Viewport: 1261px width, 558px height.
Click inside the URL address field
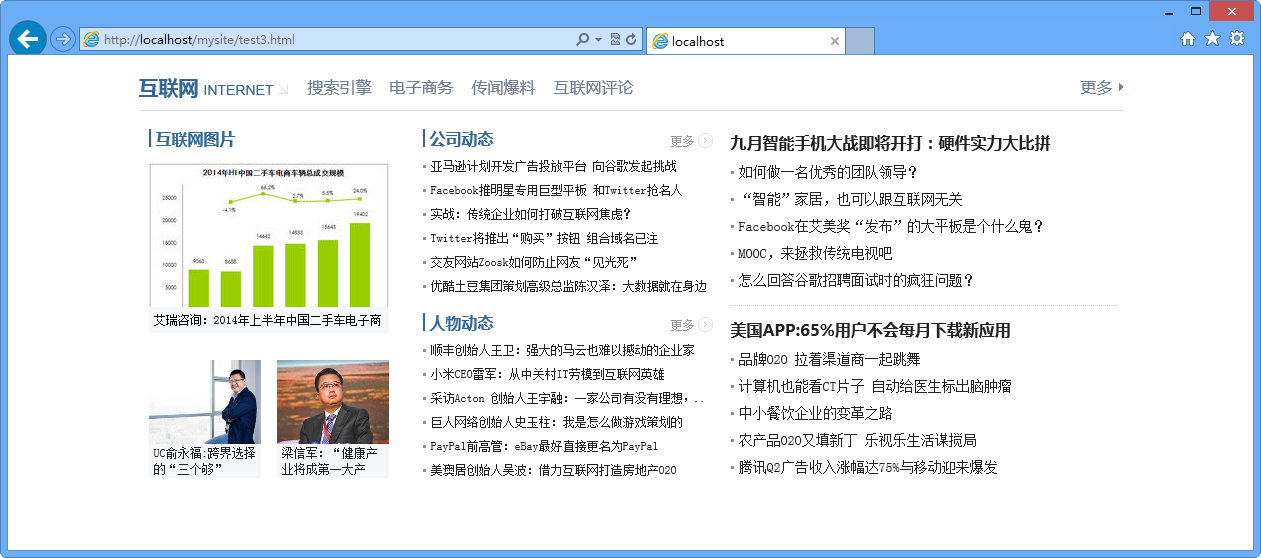[330, 40]
